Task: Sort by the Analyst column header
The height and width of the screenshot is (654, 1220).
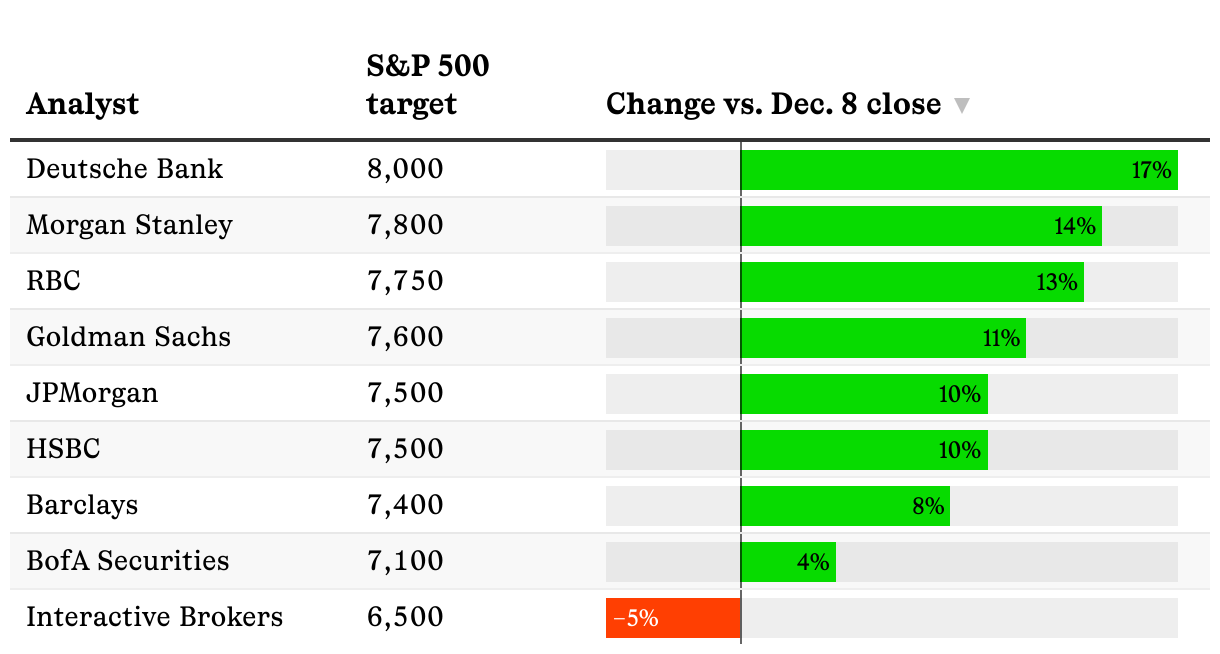Action: tap(83, 104)
